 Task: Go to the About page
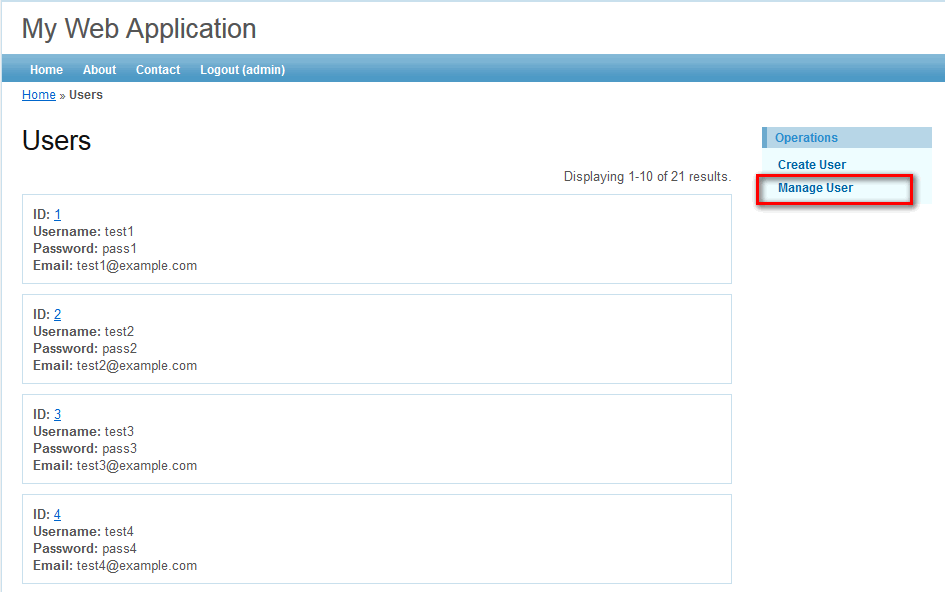tap(99, 70)
